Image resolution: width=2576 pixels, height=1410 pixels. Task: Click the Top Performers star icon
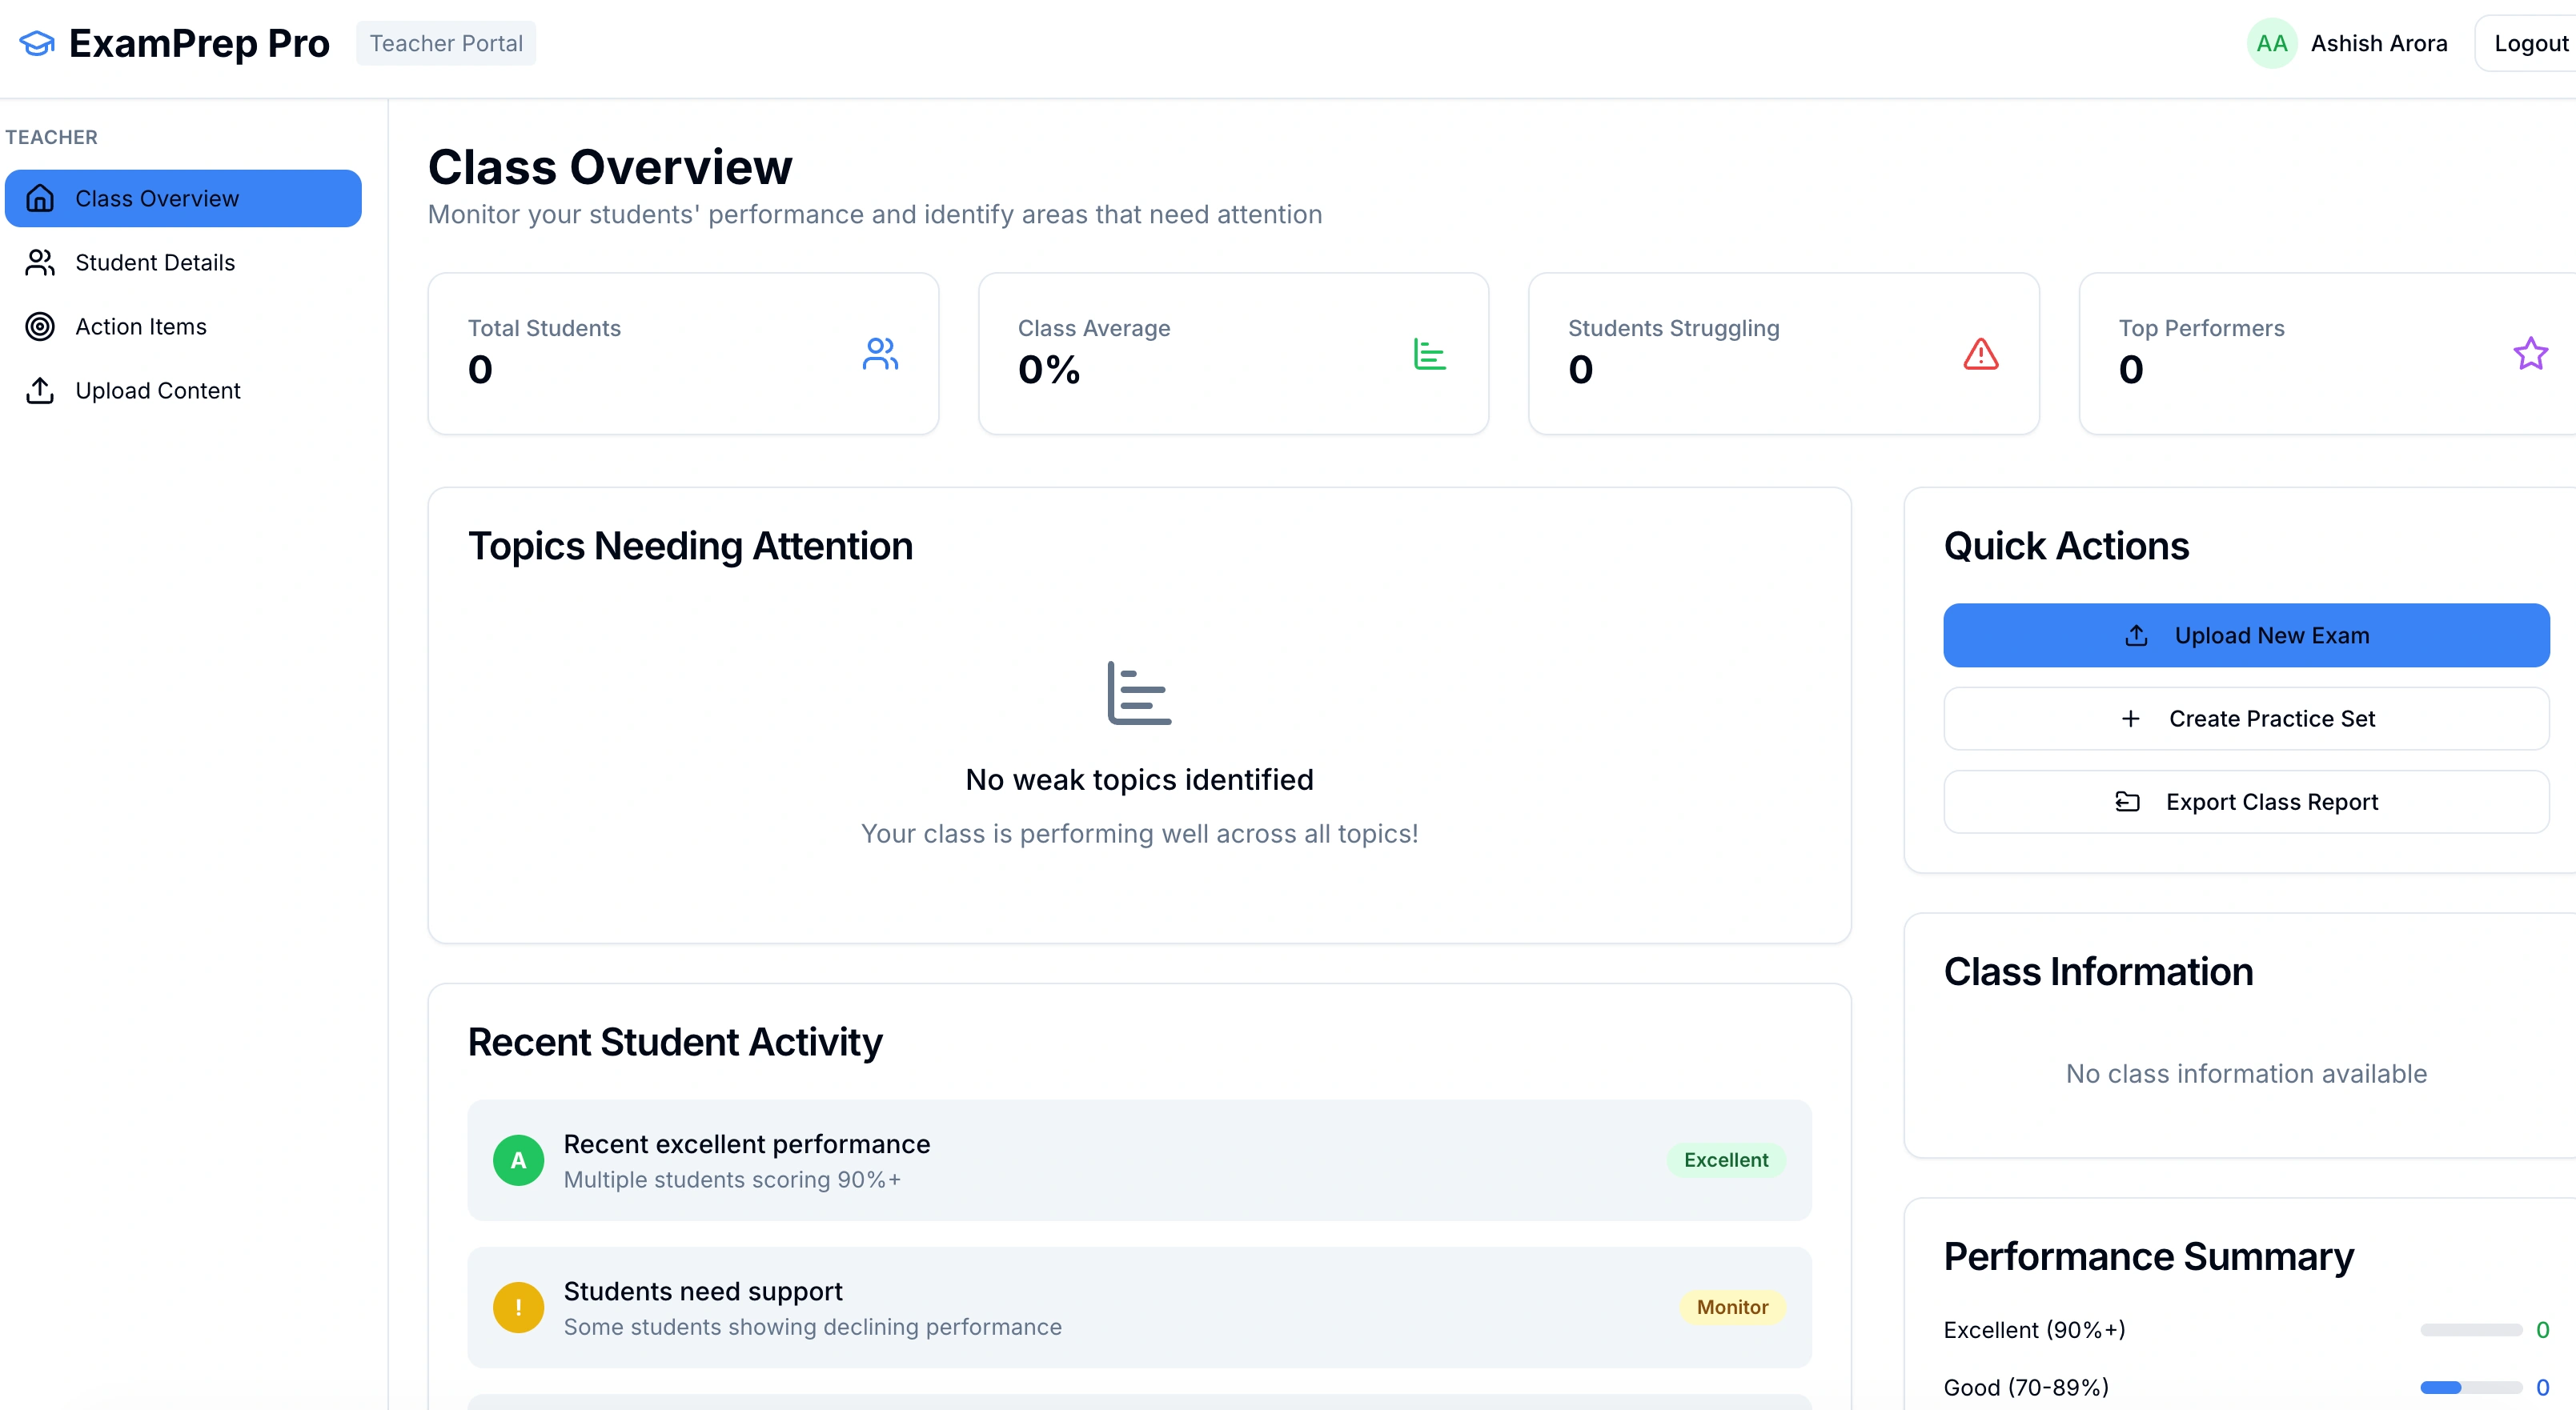pyautogui.click(x=2530, y=354)
